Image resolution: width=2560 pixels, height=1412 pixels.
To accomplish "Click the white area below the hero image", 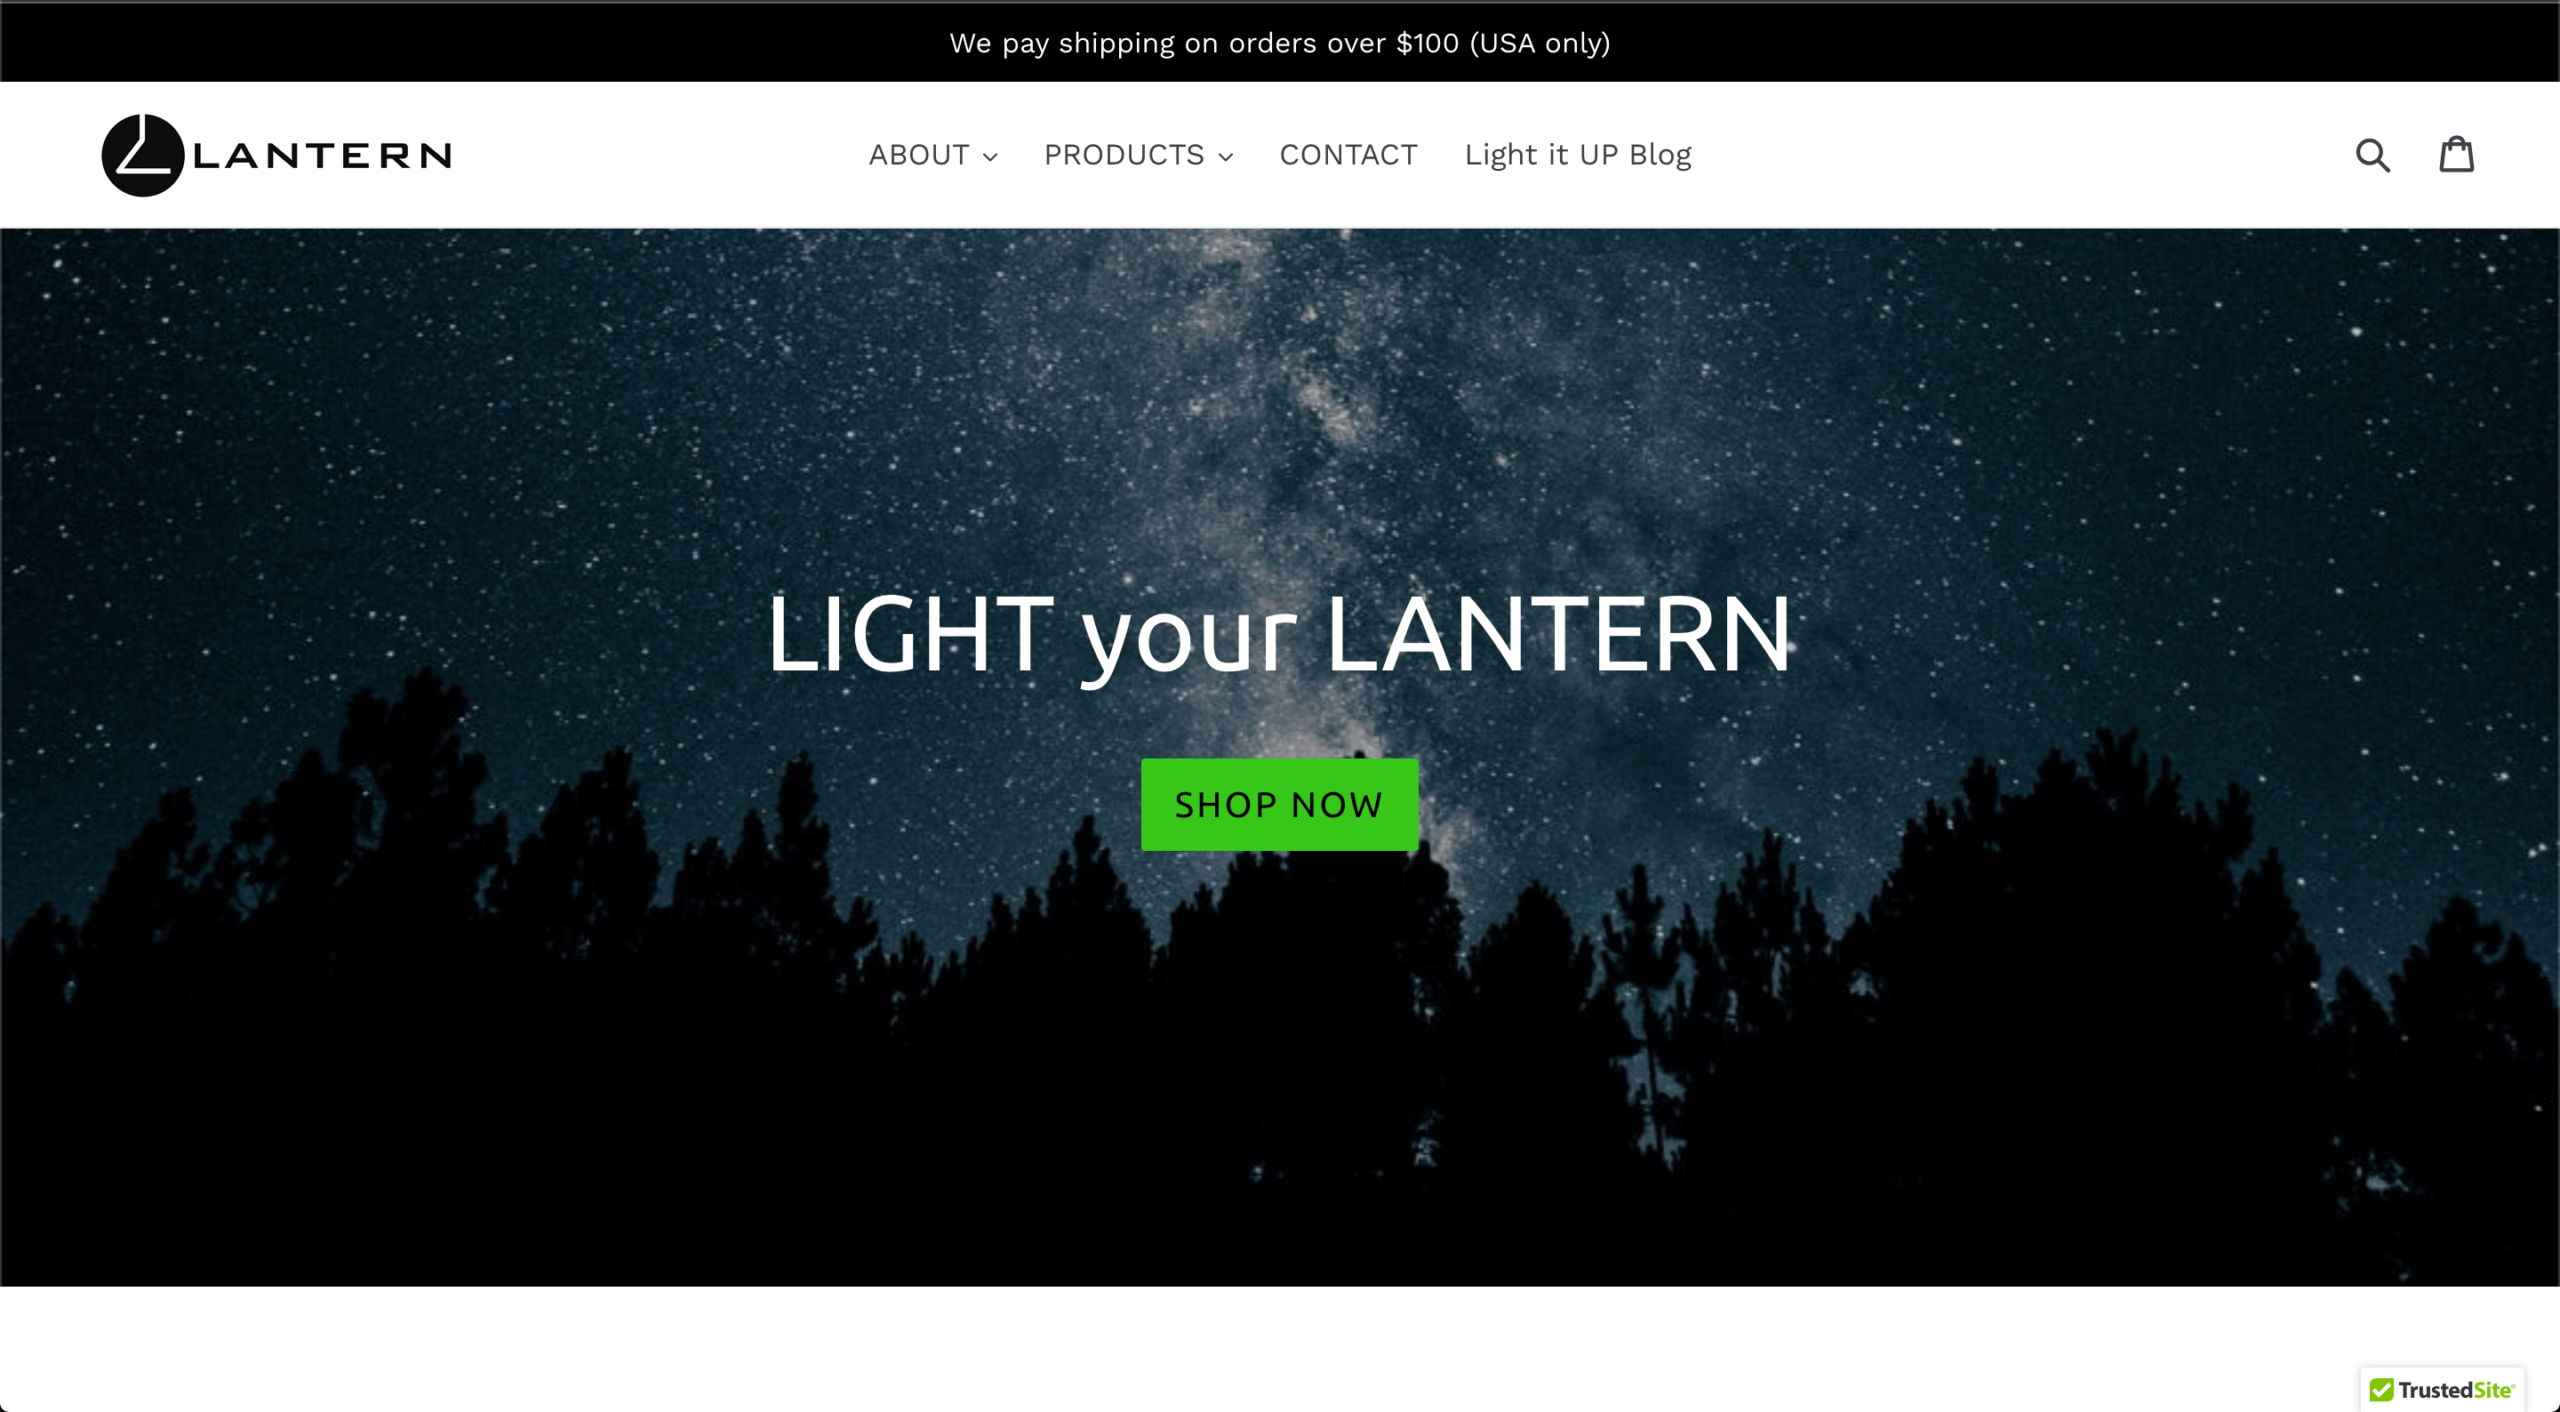I will tap(1180, 1348).
